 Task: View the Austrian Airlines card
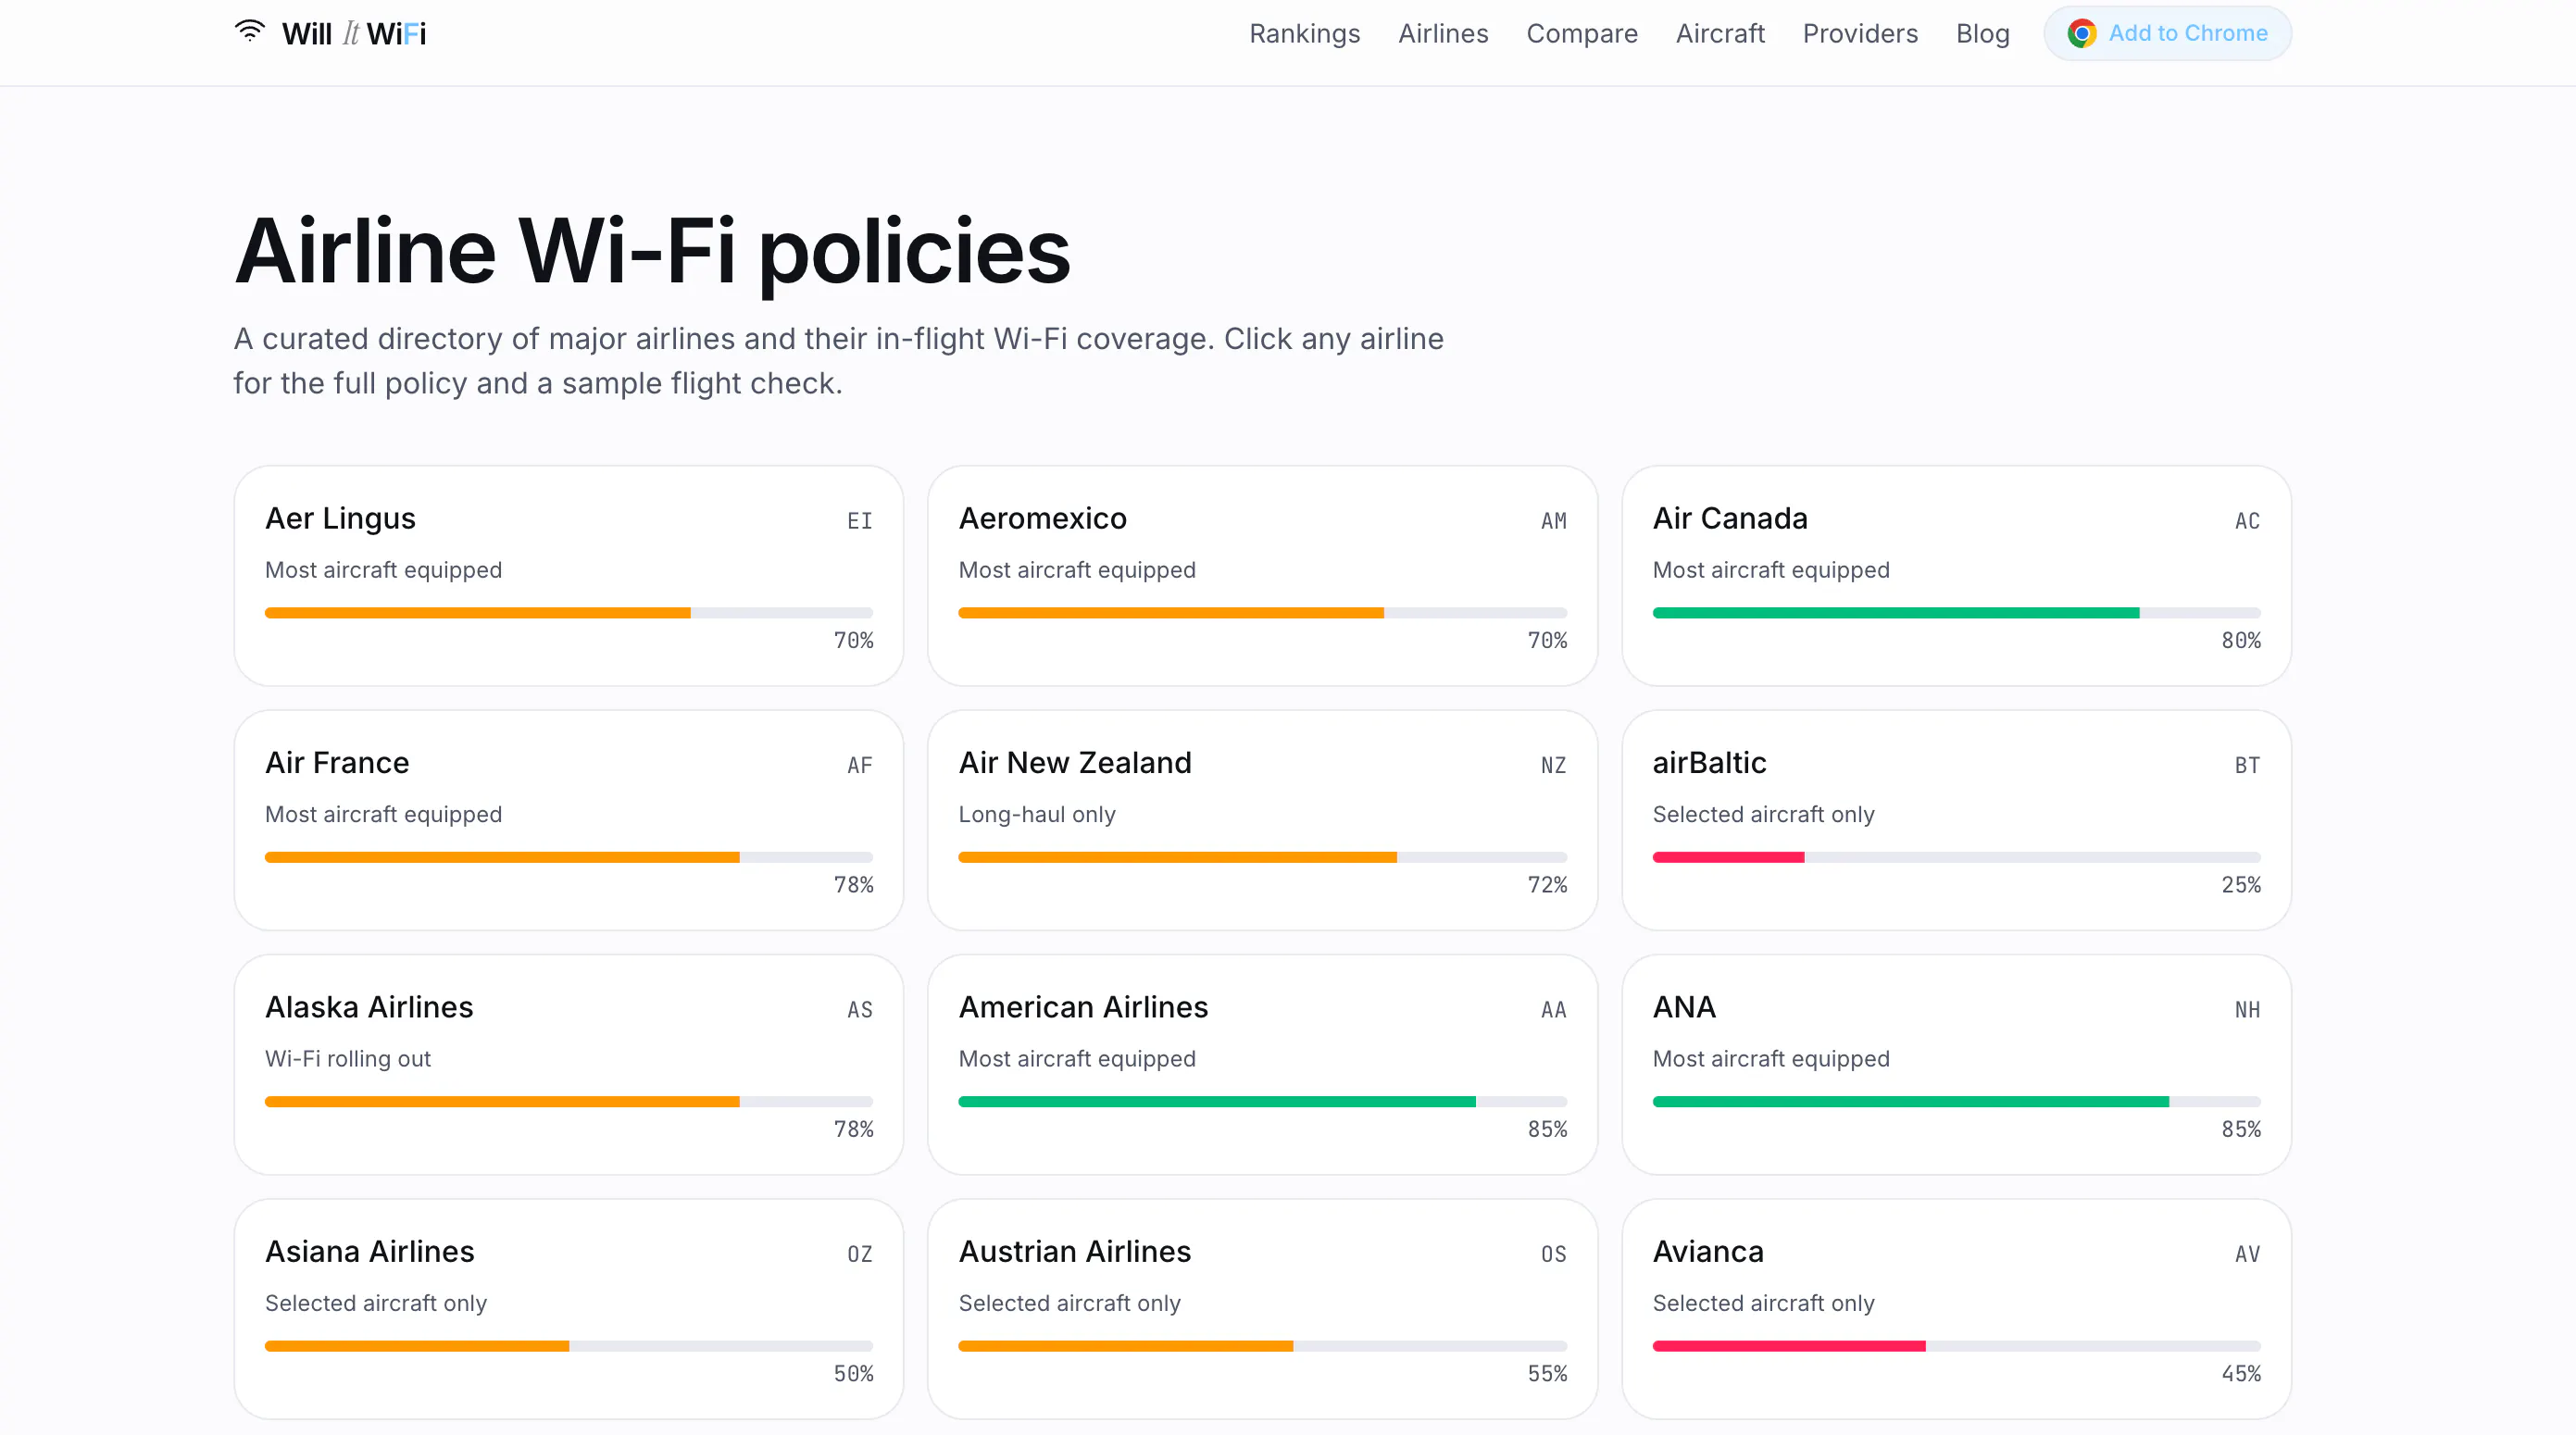pos(1262,1309)
